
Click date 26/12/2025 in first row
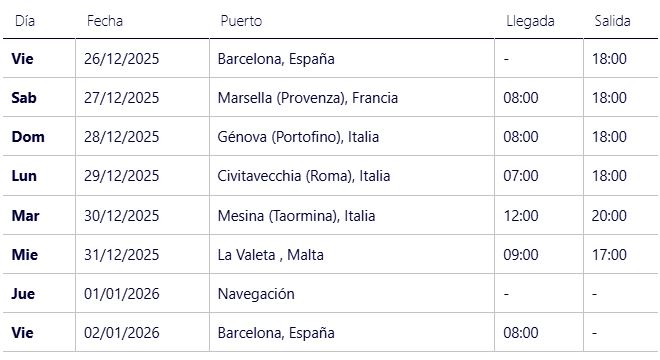[x=122, y=59]
